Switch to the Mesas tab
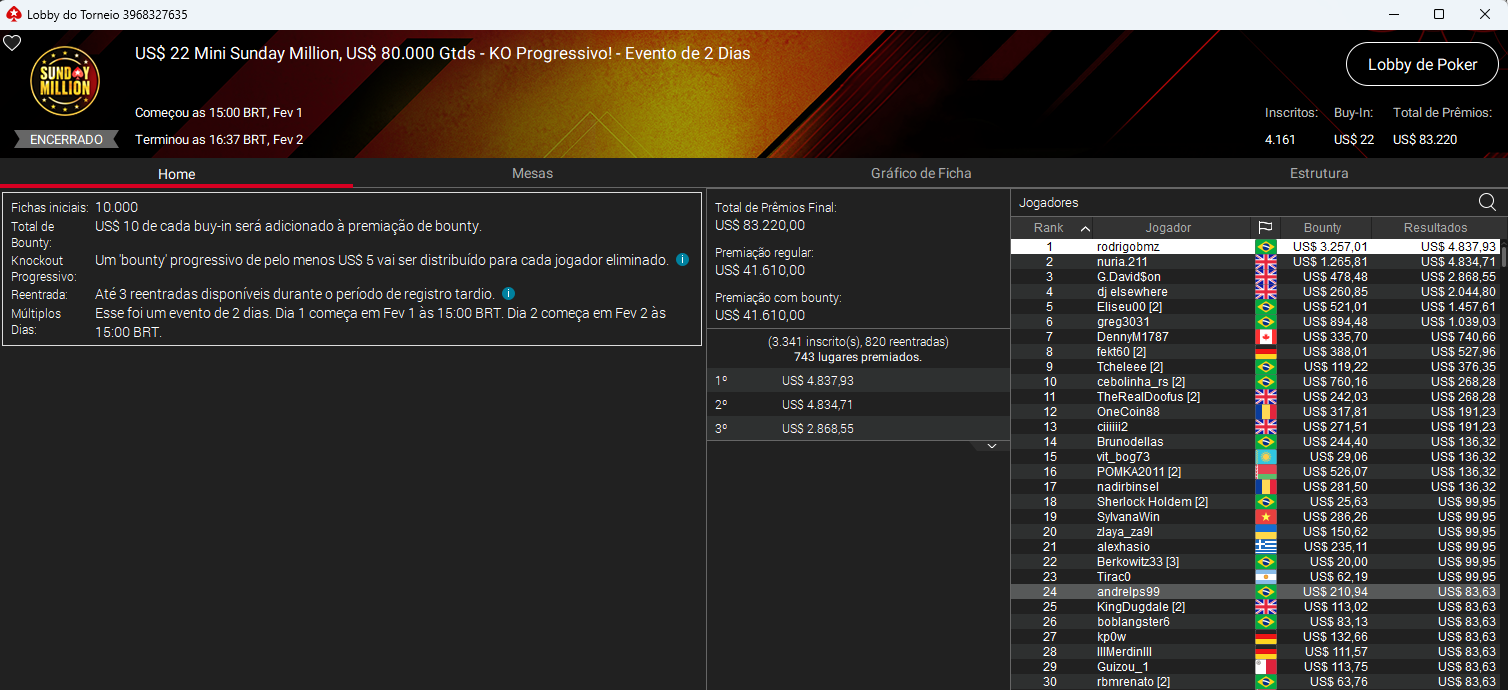Screen dimensions: 1508x690 pos(532,173)
